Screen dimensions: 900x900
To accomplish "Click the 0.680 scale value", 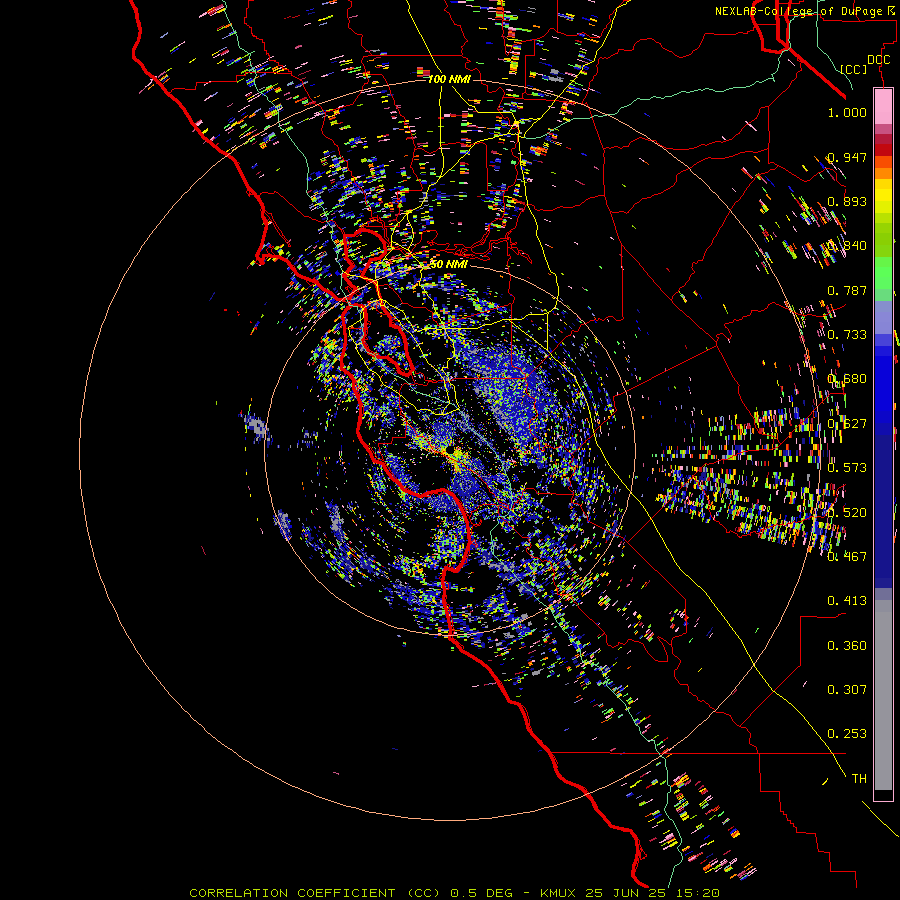I will 847,379.
